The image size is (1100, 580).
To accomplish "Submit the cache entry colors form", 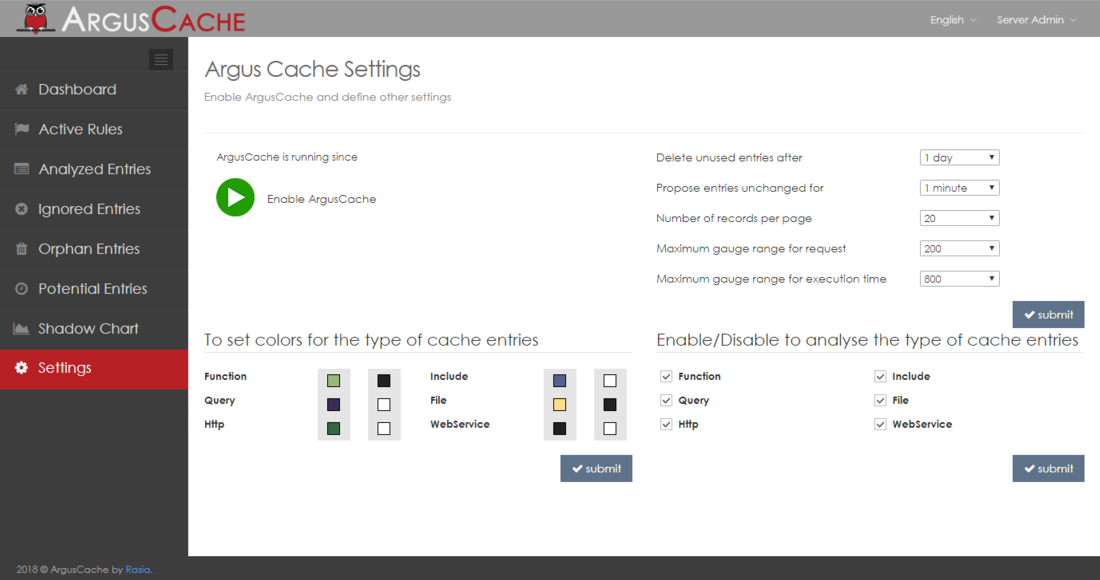I will pyautogui.click(x=596, y=468).
